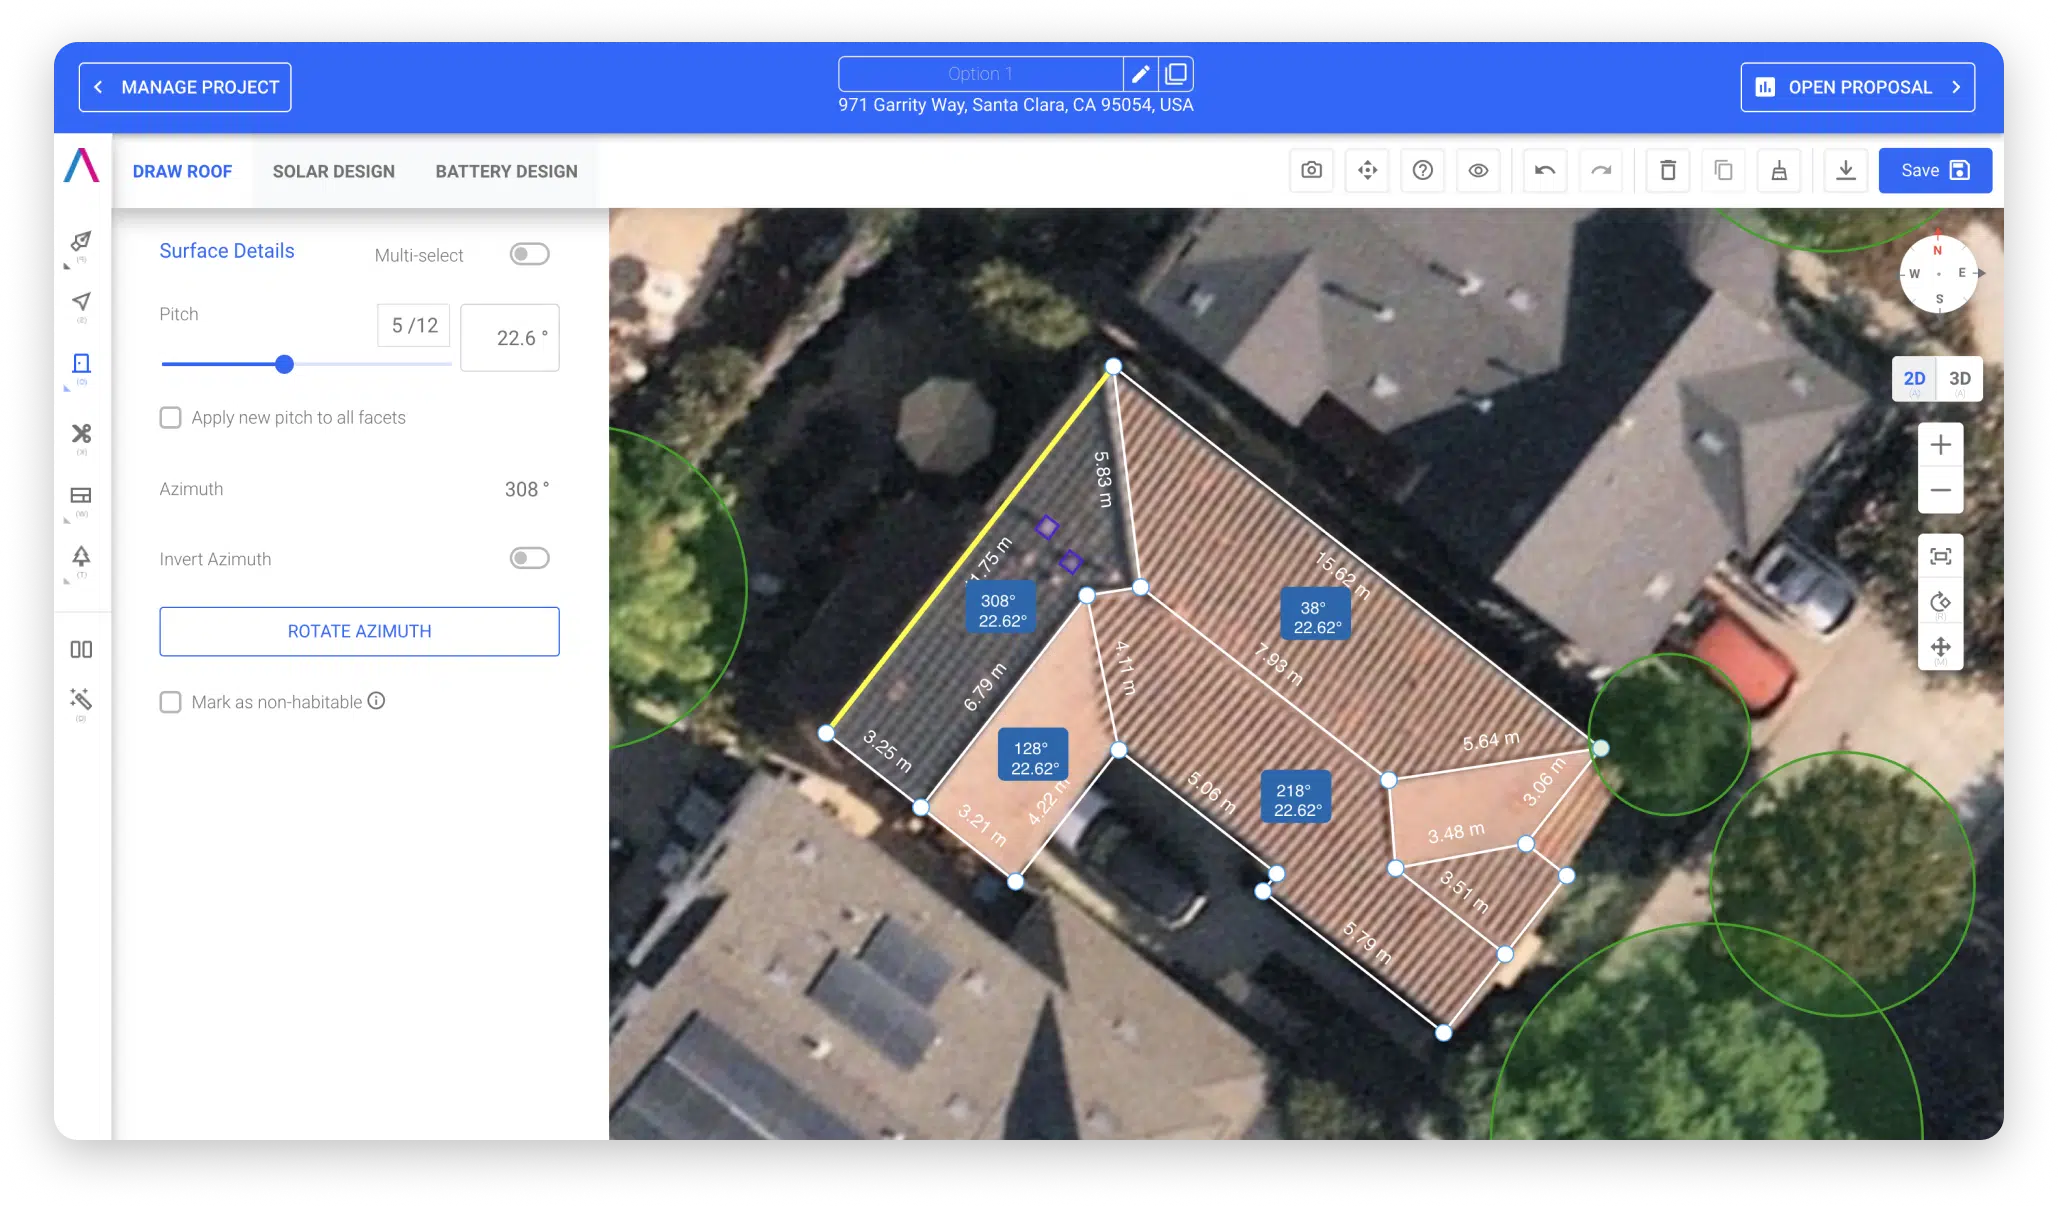Switch to the Draw Roof tab
2058x1206 pixels.
(x=182, y=171)
